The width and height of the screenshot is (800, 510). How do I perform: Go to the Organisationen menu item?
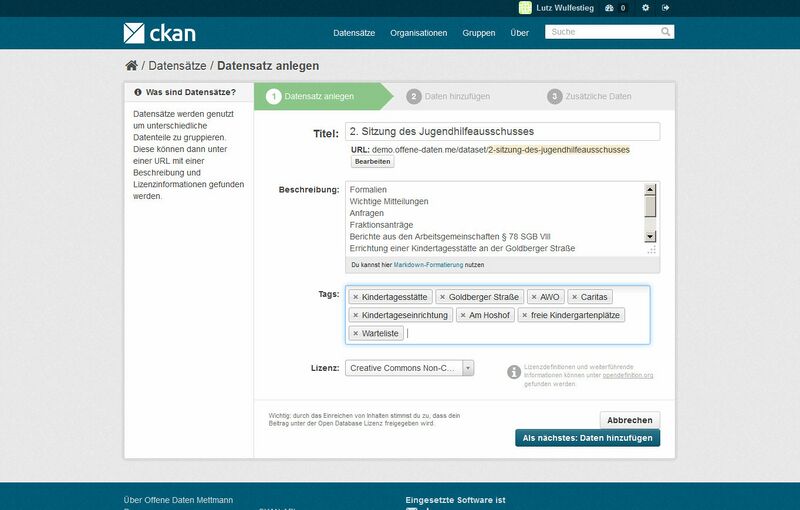(x=418, y=33)
